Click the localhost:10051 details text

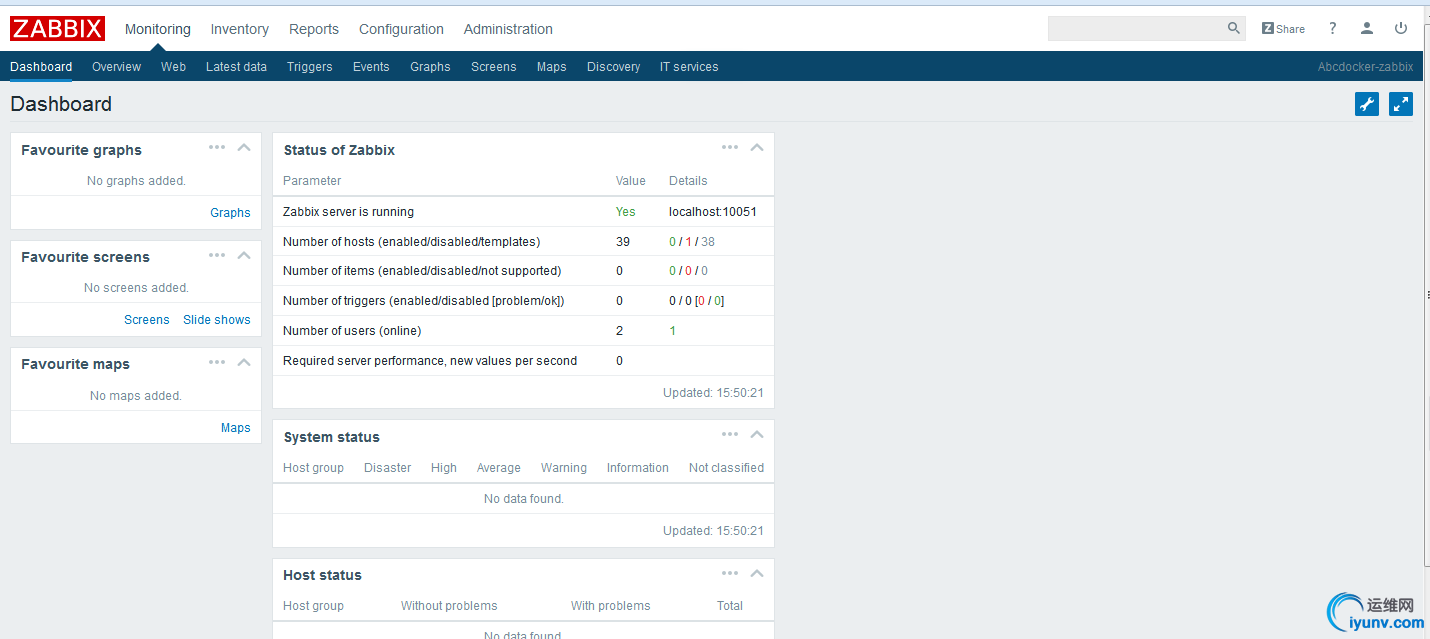point(713,212)
